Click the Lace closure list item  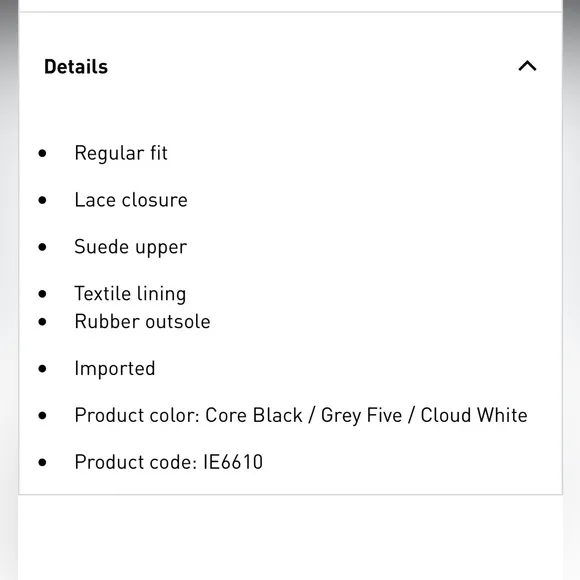tap(131, 200)
